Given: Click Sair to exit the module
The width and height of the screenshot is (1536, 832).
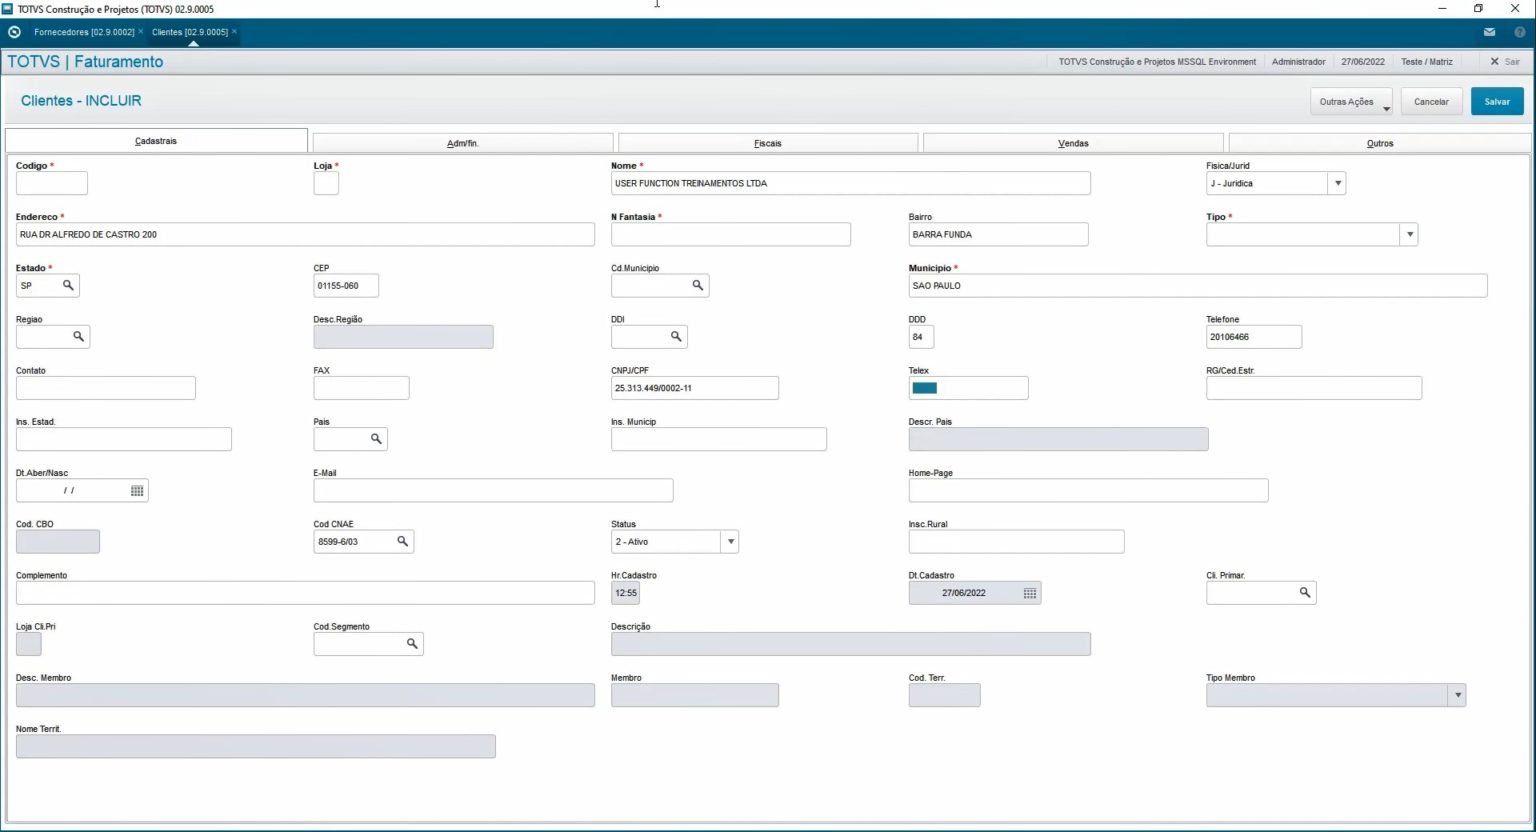Looking at the screenshot, I should point(1505,62).
